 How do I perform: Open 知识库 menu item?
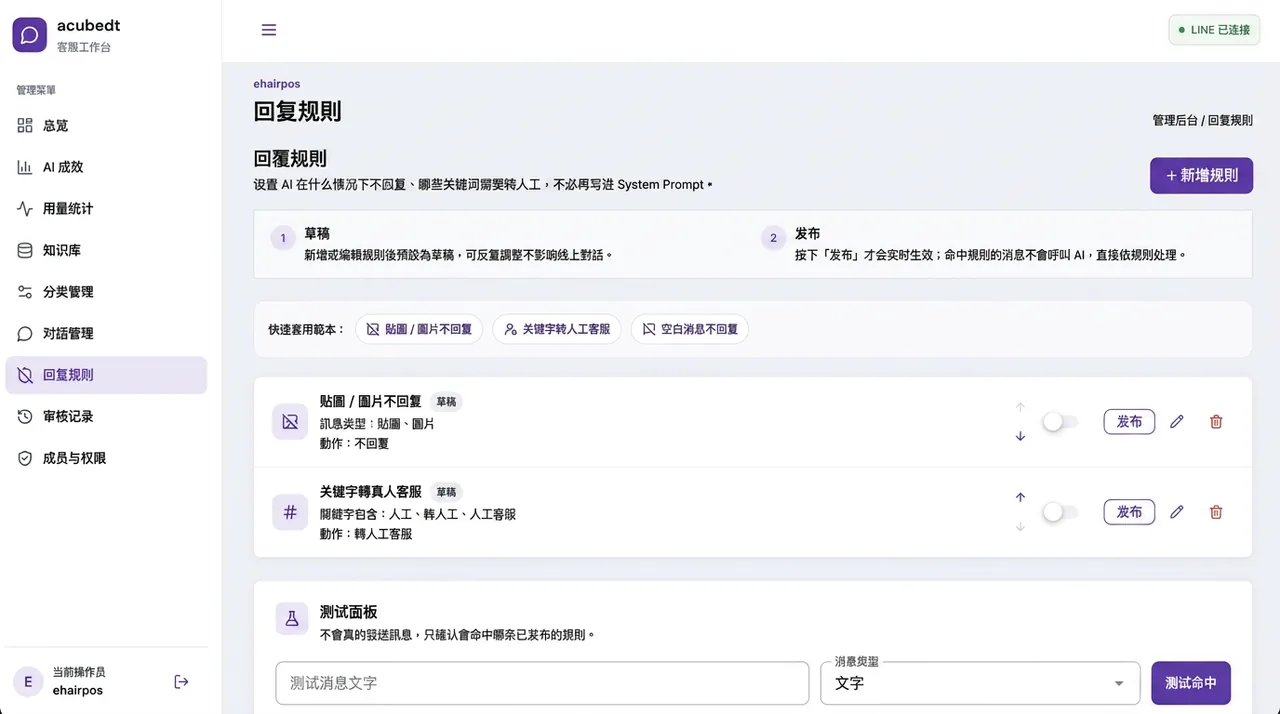click(x=106, y=250)
